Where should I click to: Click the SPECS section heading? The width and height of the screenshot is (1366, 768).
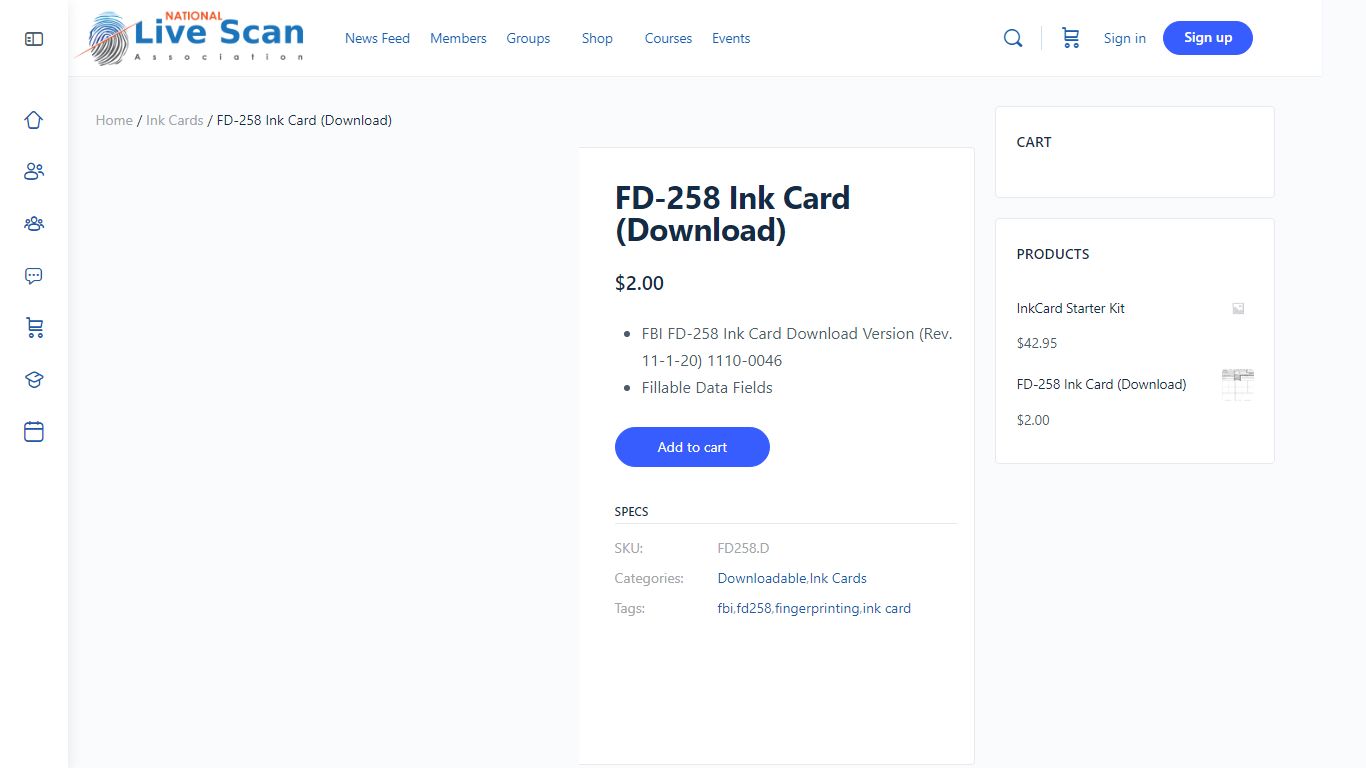click(631, 511)
